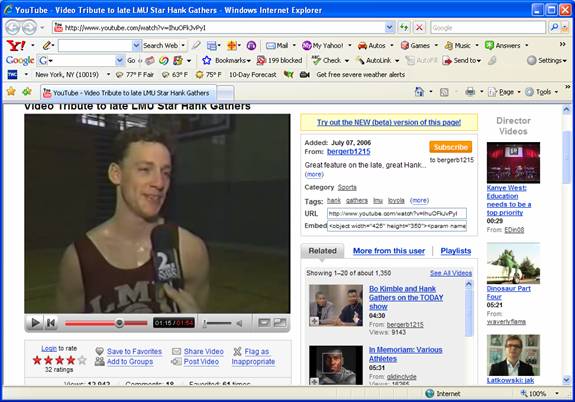Rate video with the fifth star
This screenshot has height=402, width=575.
coord(82,360)
